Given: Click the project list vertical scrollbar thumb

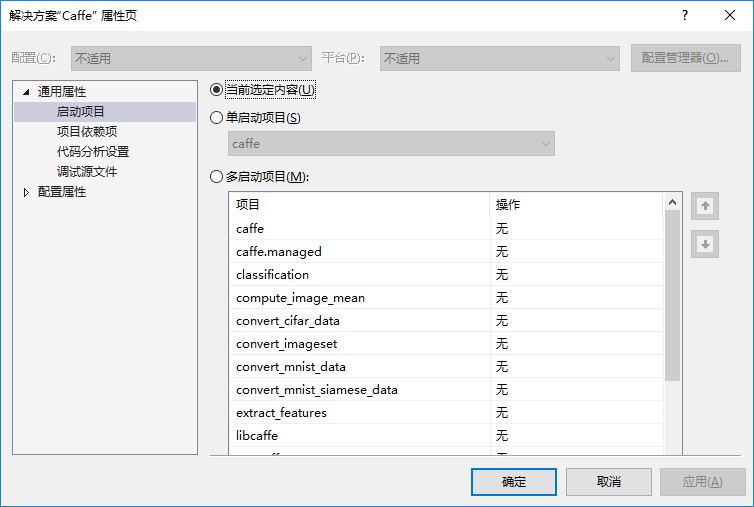Looking at the screenshot, I should pos(672,296).
